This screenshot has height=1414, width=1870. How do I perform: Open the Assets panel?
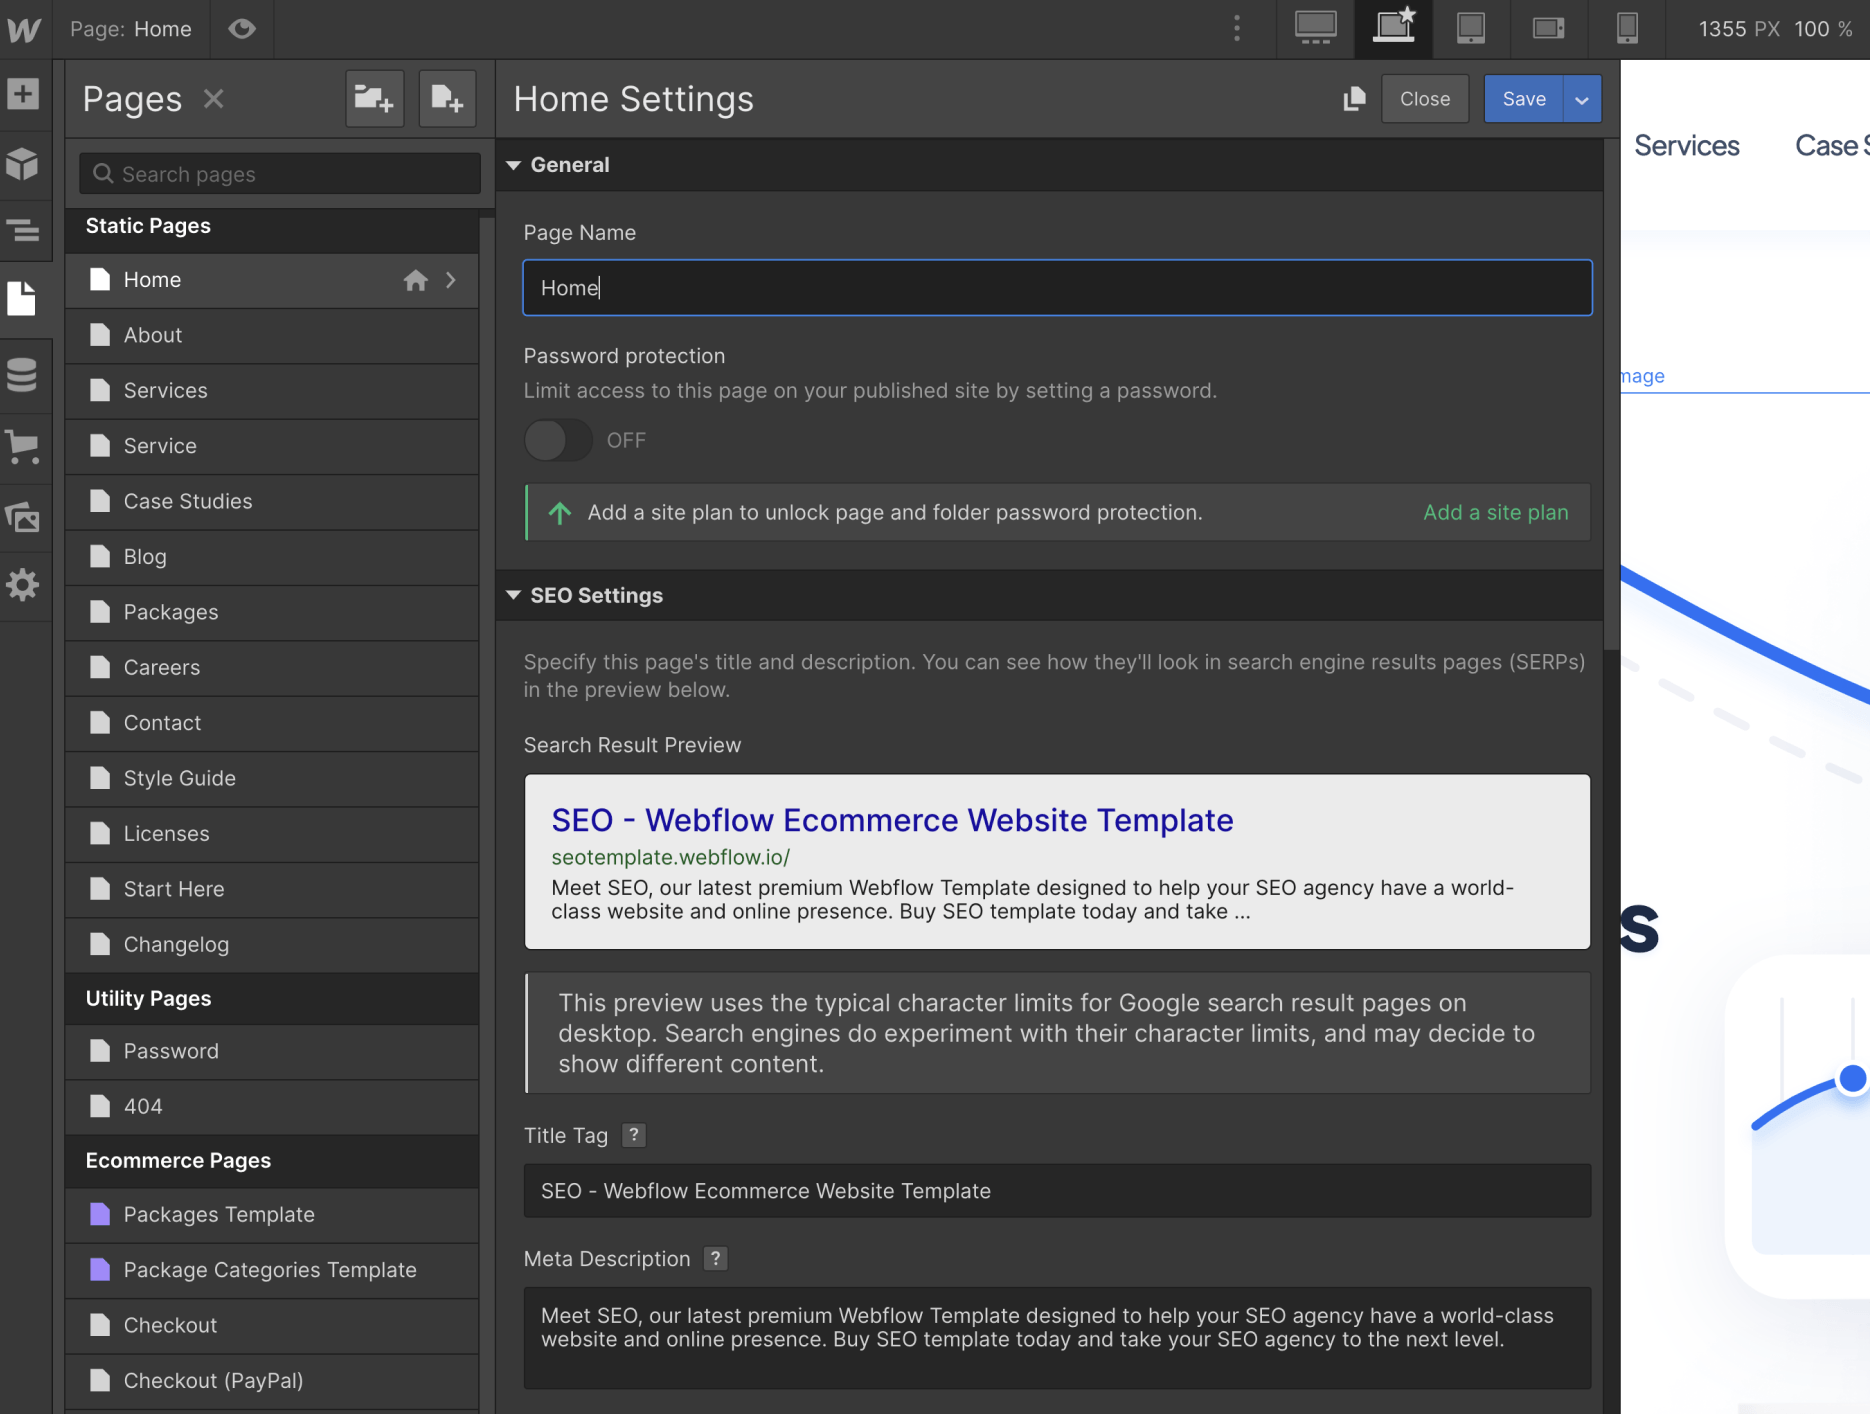tap(22, 517)
